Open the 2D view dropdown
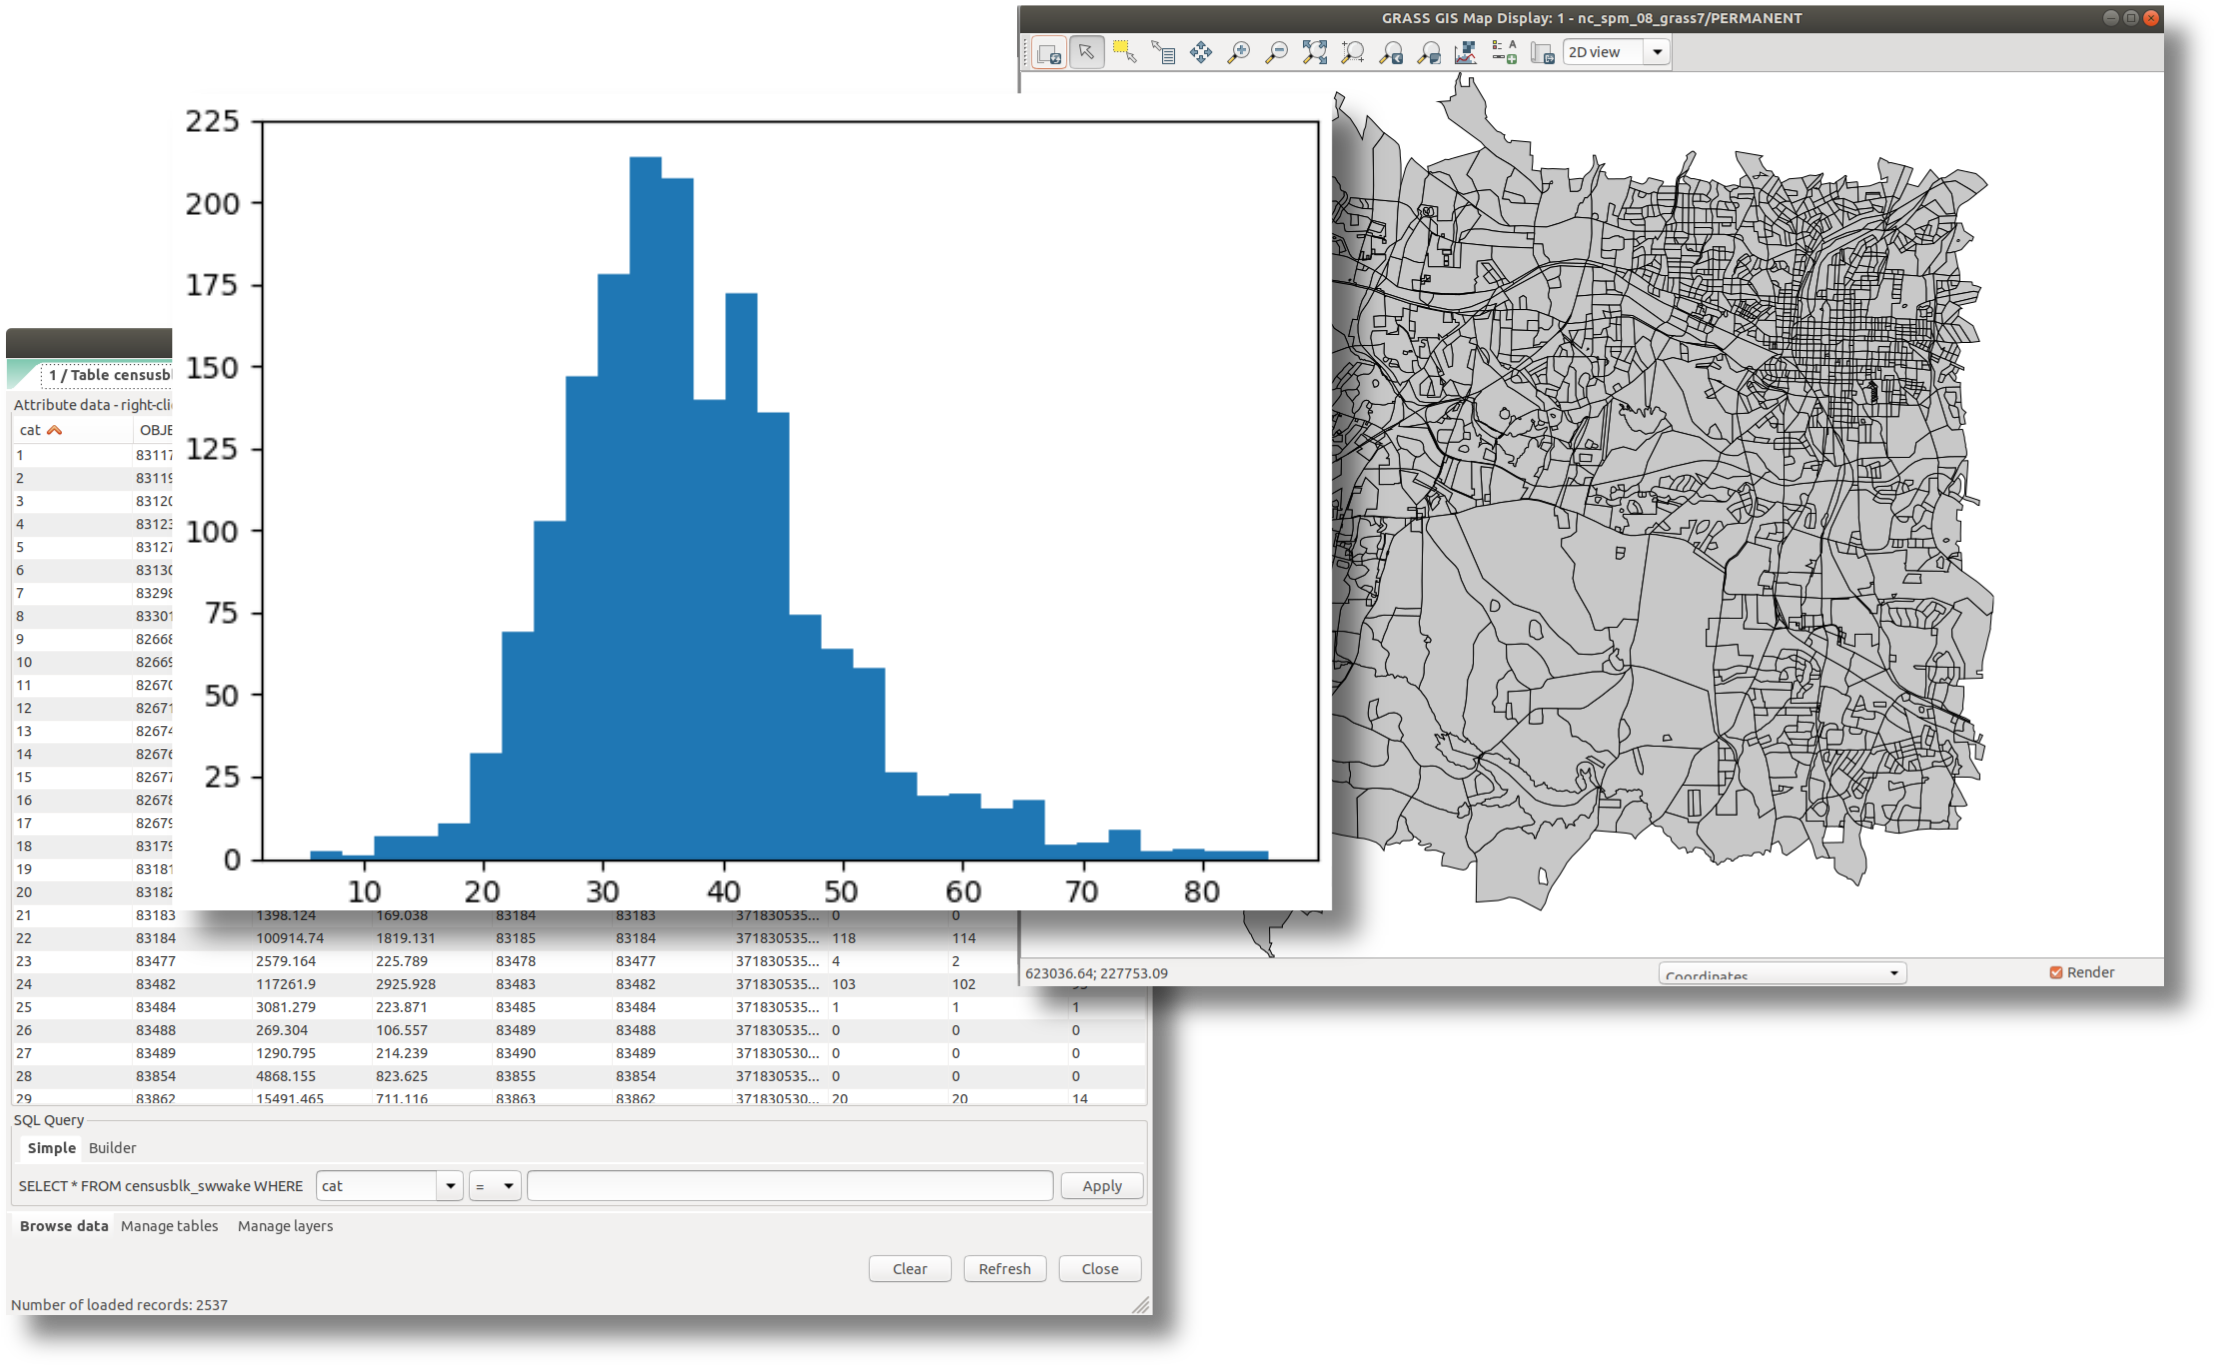Viewport: 2214px width, 1365px height. (x=1656, y=52)
